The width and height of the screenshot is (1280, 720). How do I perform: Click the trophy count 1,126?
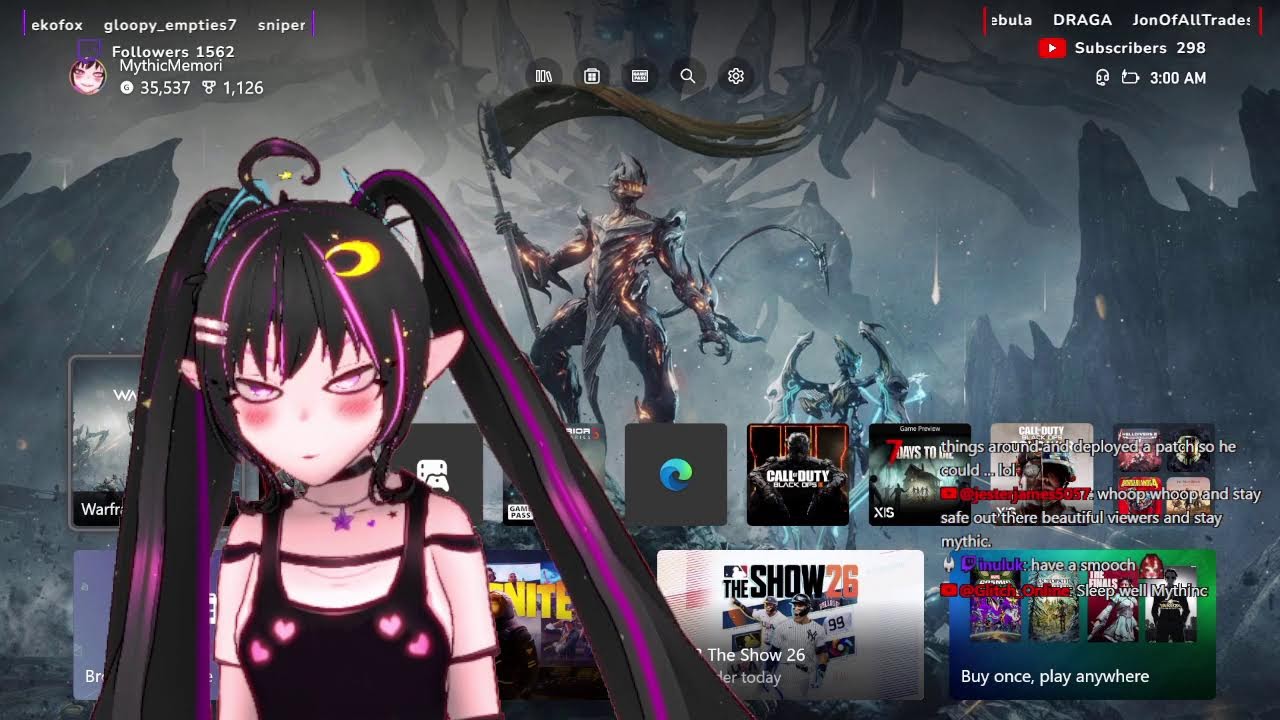tap(243, 88)
